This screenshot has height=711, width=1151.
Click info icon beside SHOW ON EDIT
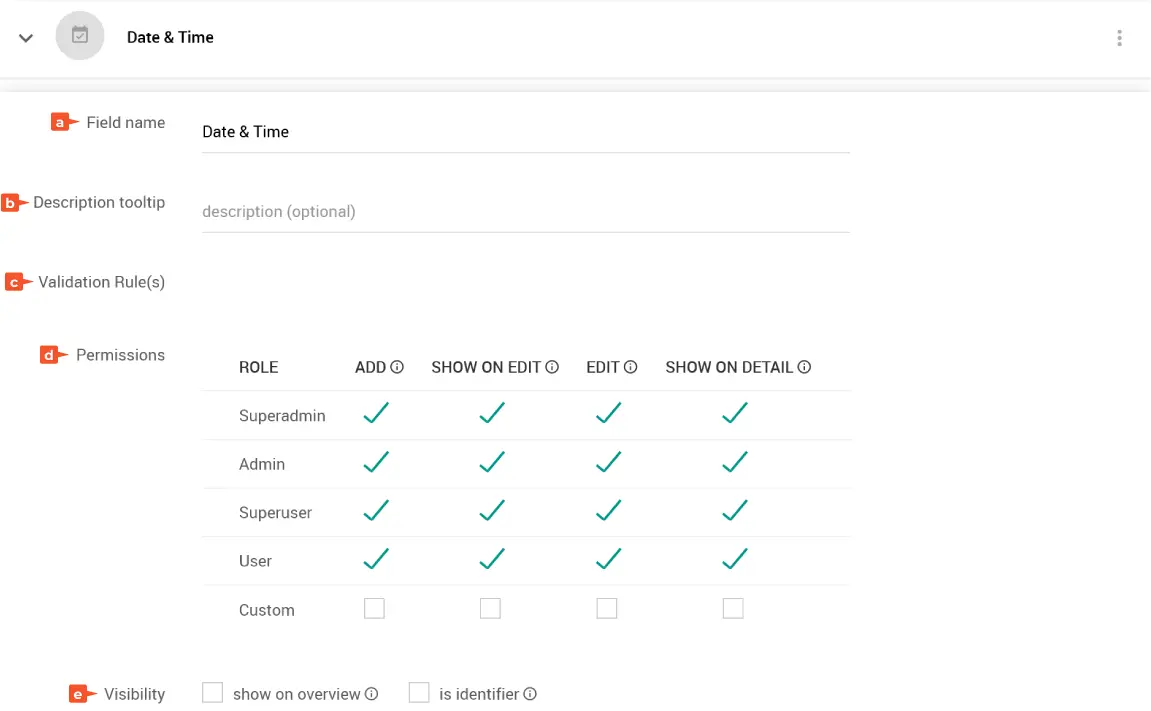pos(552,367)
